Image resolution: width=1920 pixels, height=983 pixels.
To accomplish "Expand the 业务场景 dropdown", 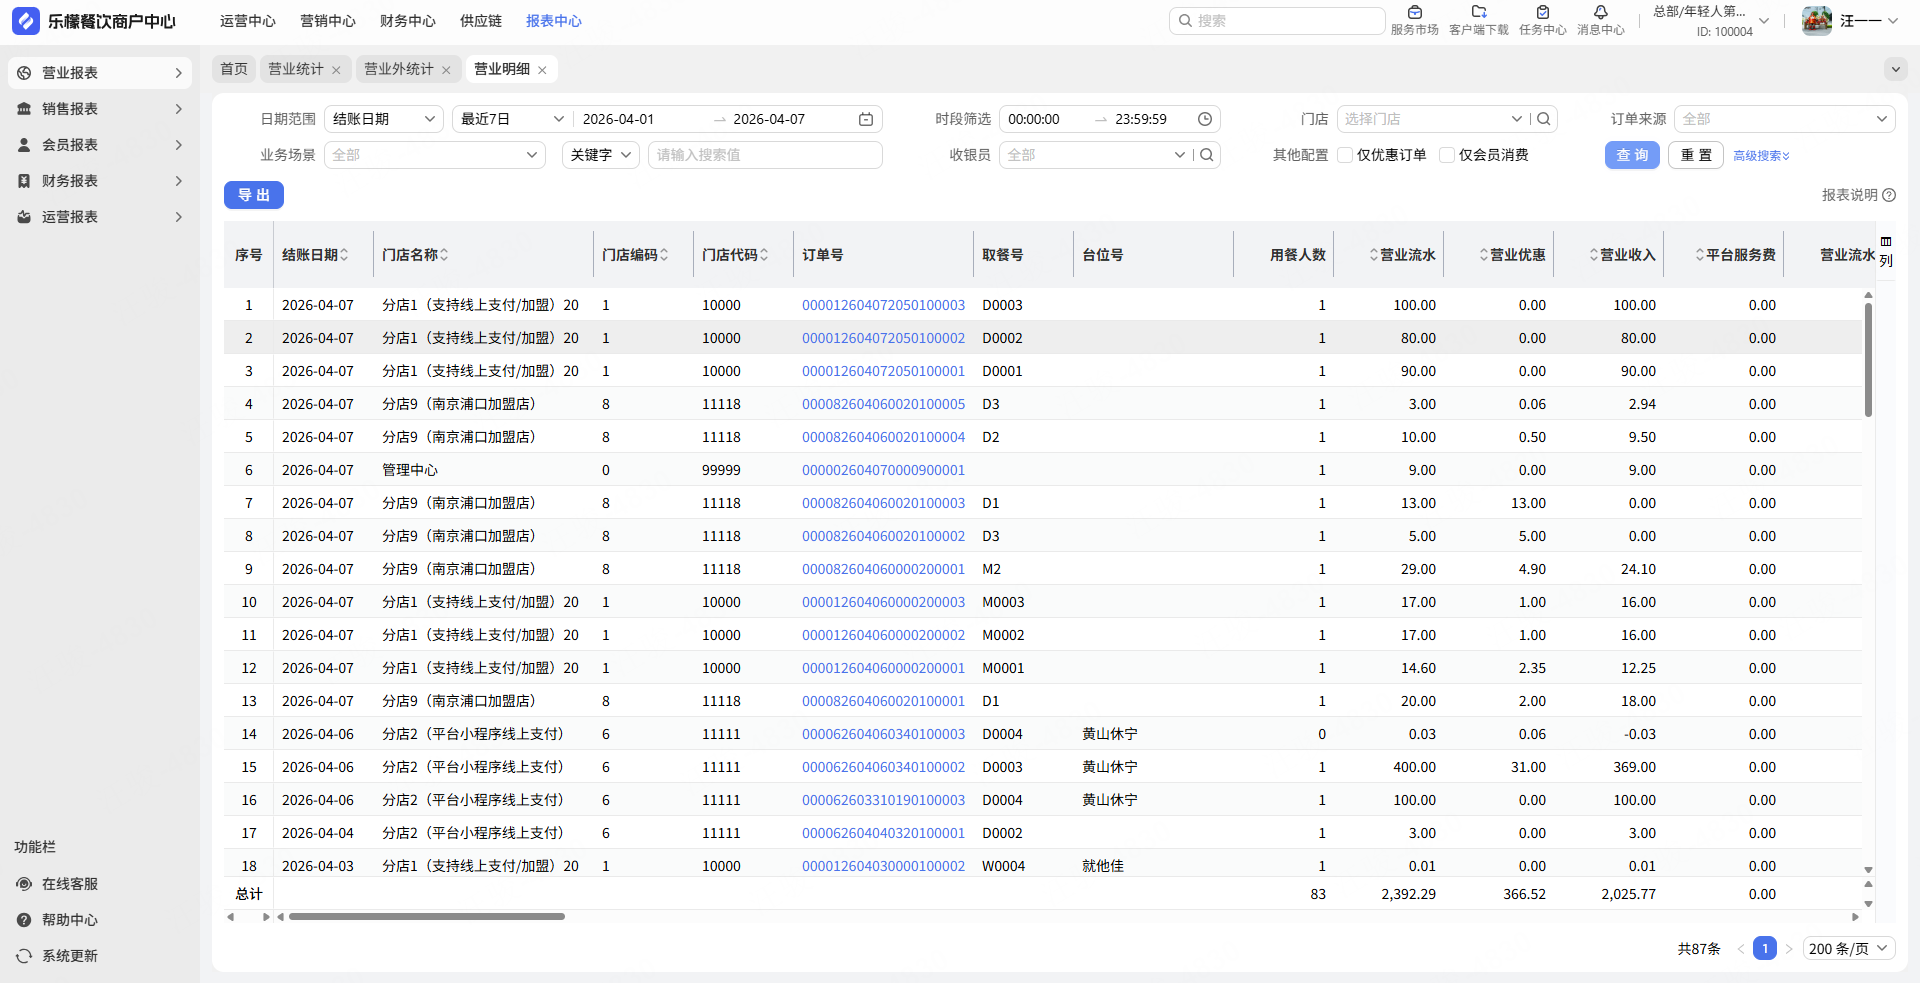I will coord(435,155).
